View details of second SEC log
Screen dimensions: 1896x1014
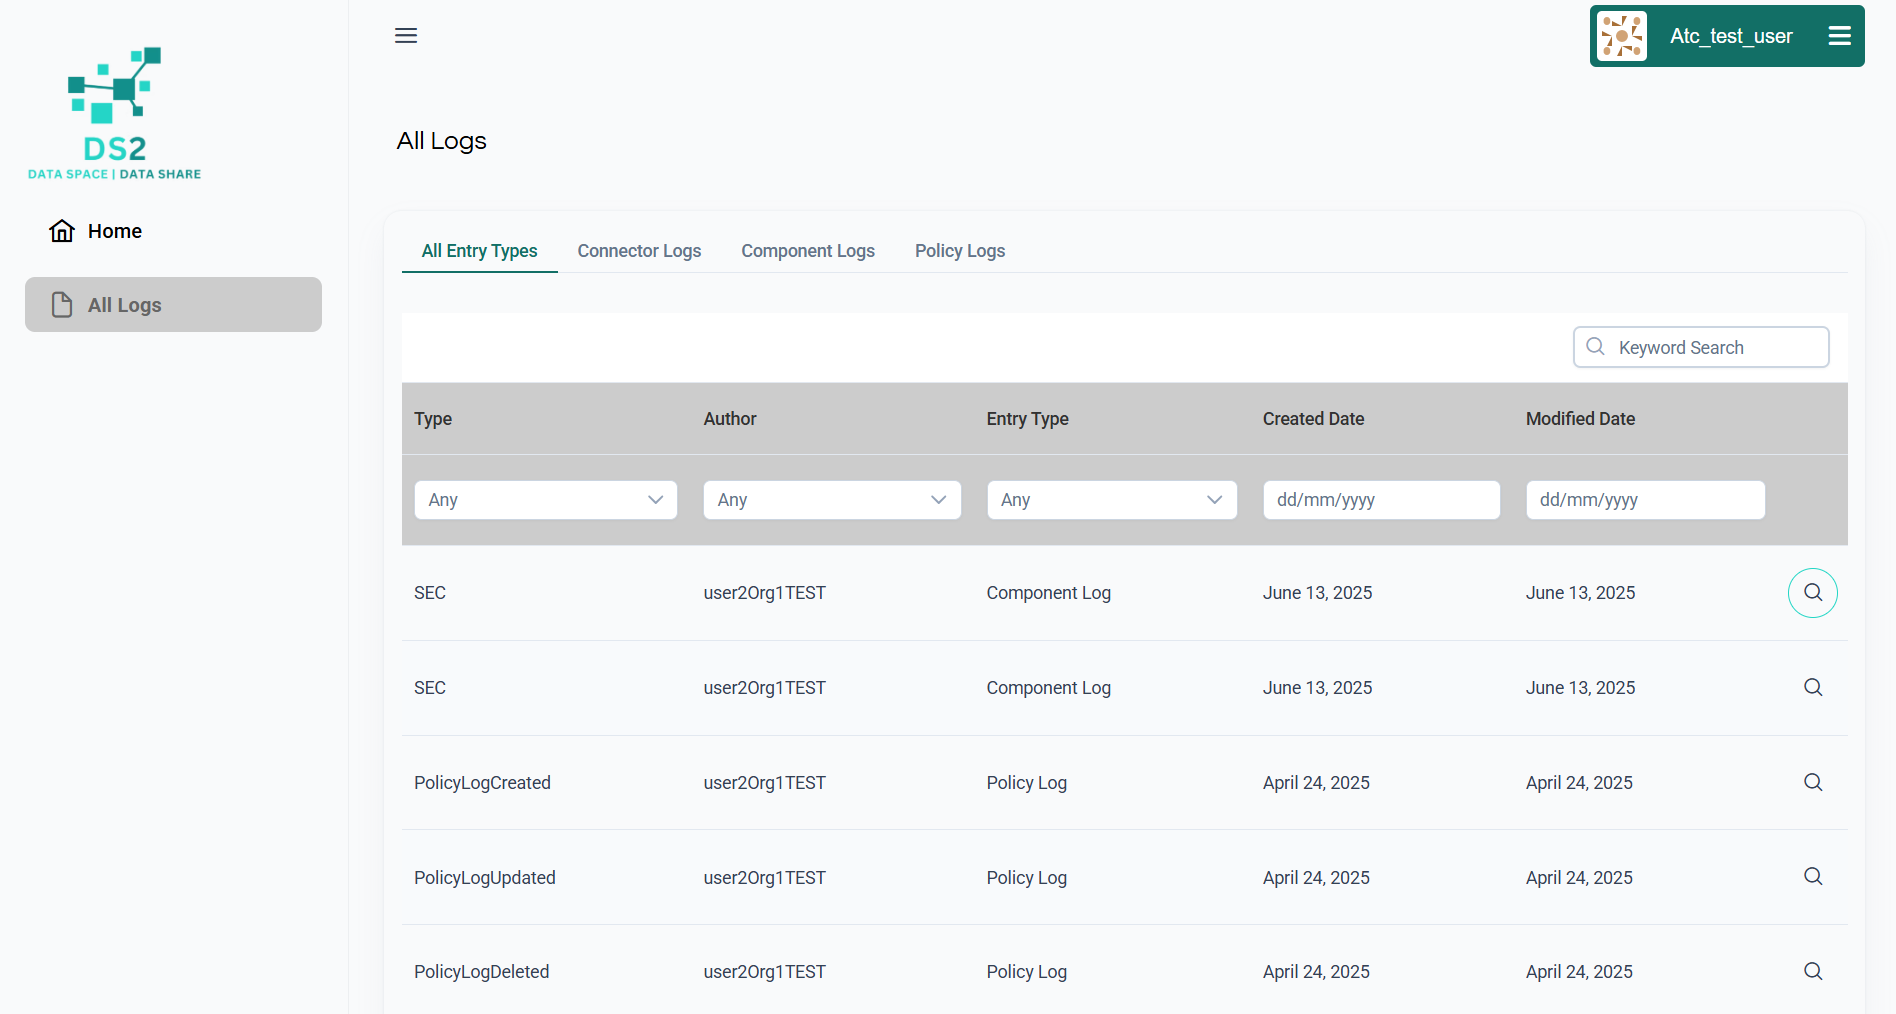tap(1812, 688)
